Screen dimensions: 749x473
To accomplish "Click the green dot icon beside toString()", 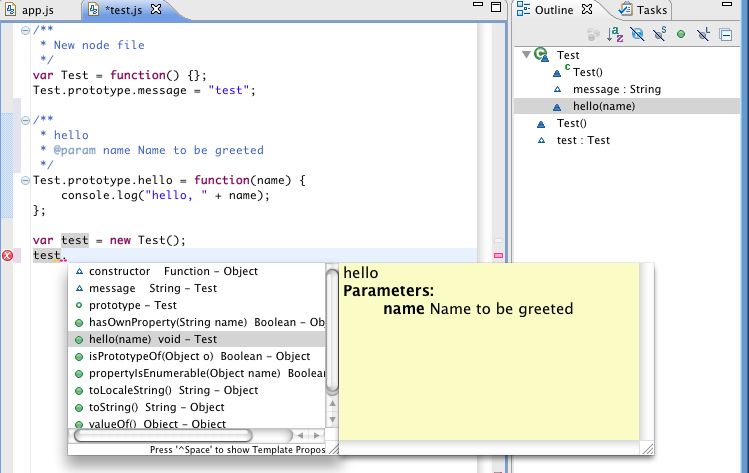I will 79,408.
